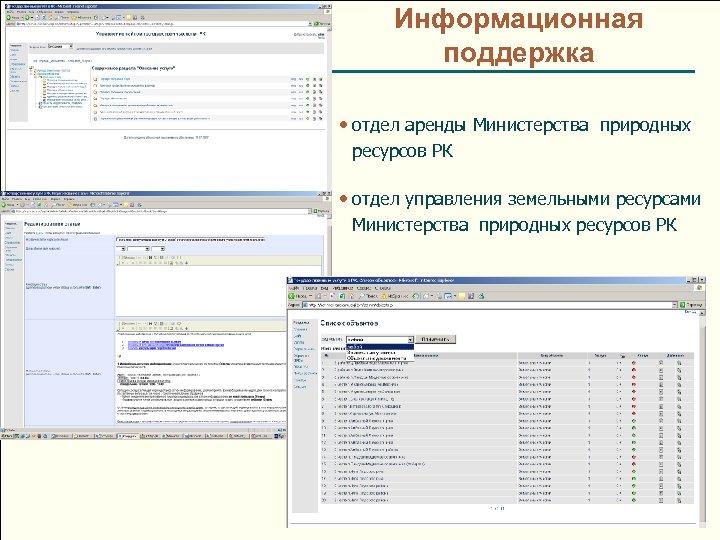Click Print icon in object list browser toolbar
This screenshot has height=540, width=720.
pyautogui.click(x=439, y=296)
